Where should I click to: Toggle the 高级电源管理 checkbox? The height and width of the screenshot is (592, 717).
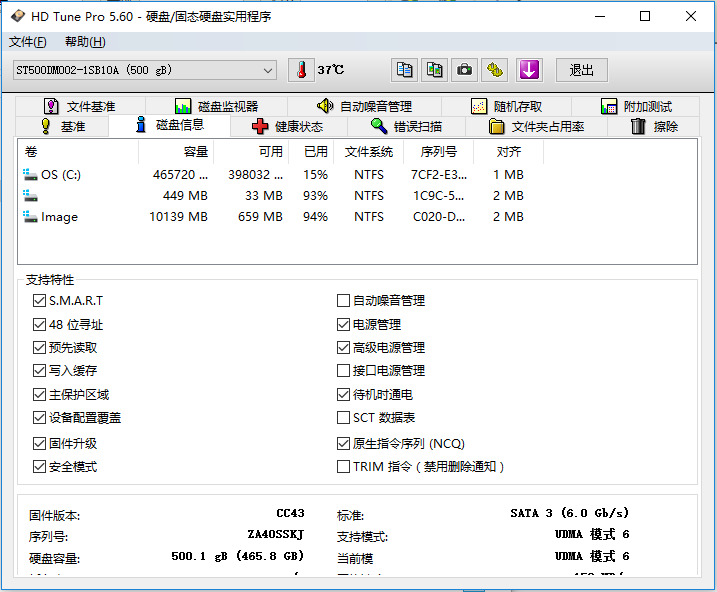343,347
